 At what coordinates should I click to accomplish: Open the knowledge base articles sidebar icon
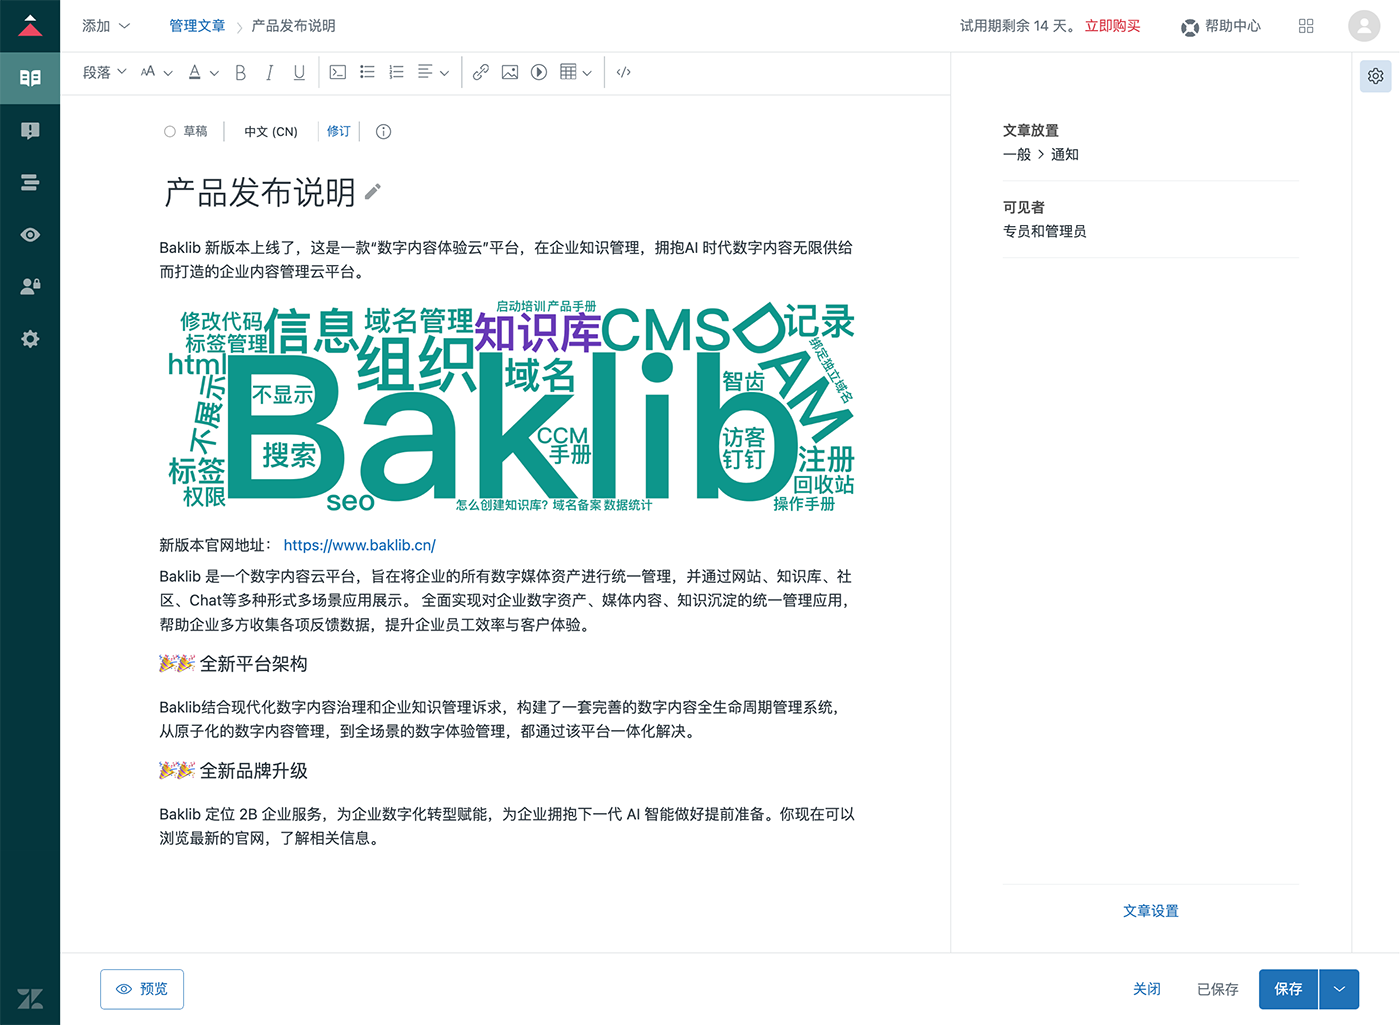click(30, 78)
